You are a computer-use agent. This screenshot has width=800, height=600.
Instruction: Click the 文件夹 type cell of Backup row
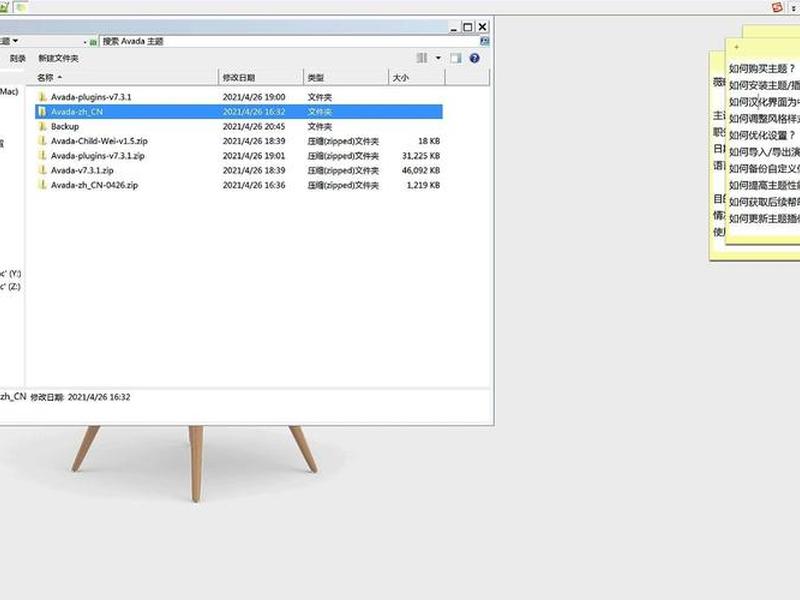coord(319,127)
